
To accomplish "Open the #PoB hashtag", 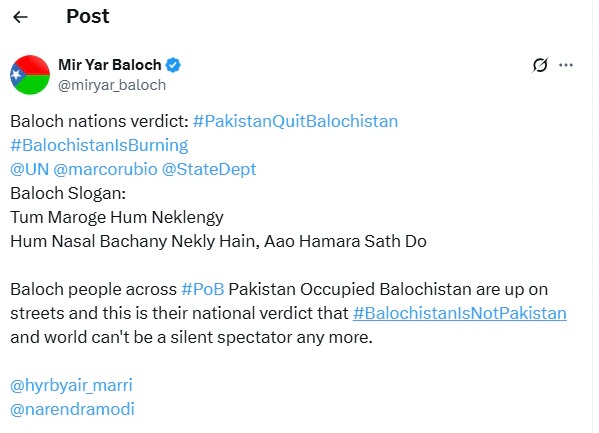I will pyautogui.click(x=203, y=289).
